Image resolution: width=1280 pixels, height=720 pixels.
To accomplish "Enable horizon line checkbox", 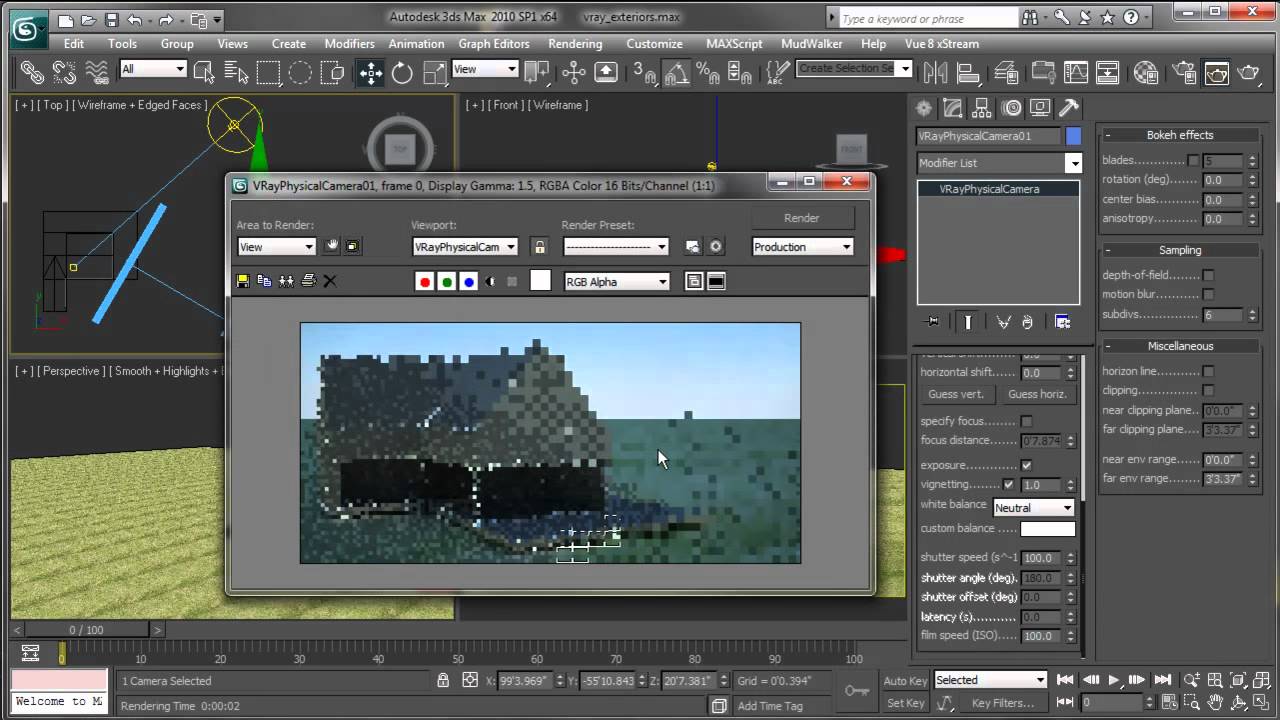I will click(x=1208, y=371).
